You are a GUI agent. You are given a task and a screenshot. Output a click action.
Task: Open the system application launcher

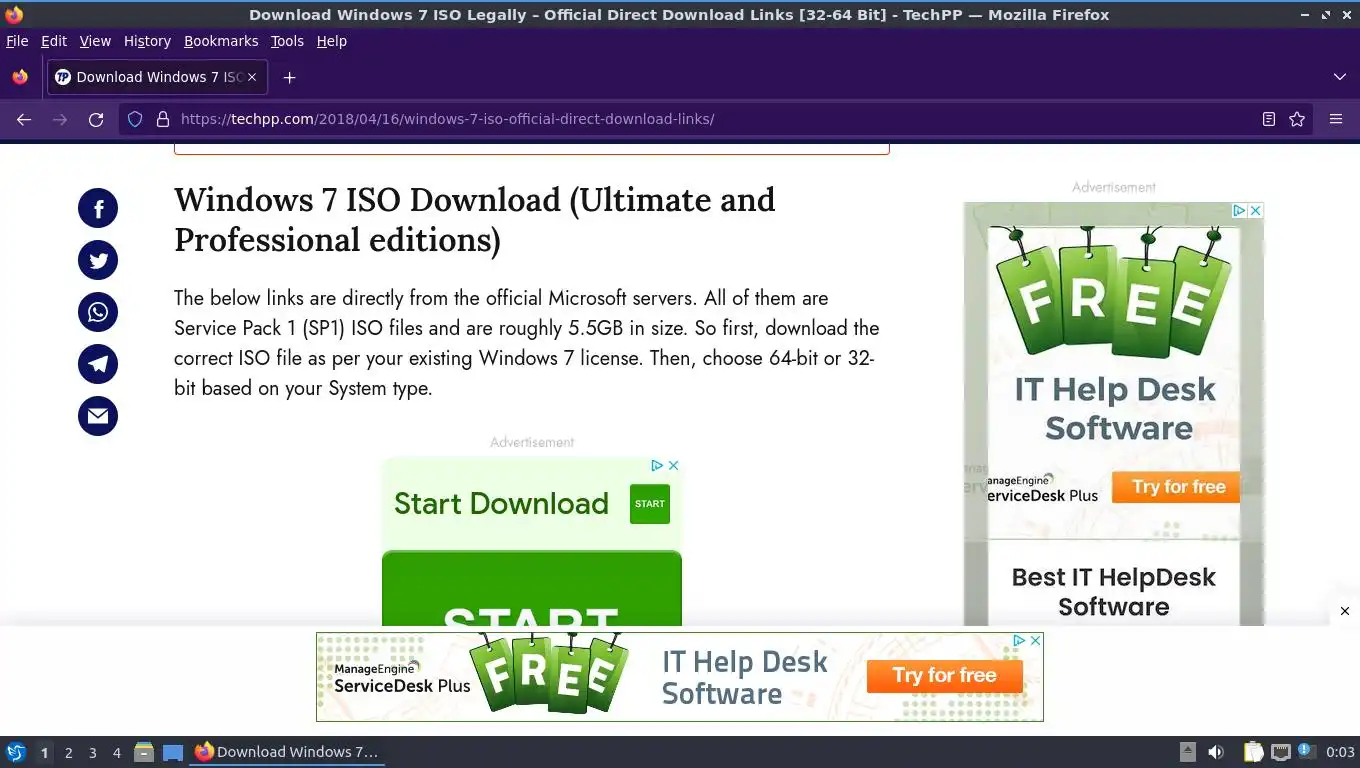pyautogui.click(x=15, y=752)
